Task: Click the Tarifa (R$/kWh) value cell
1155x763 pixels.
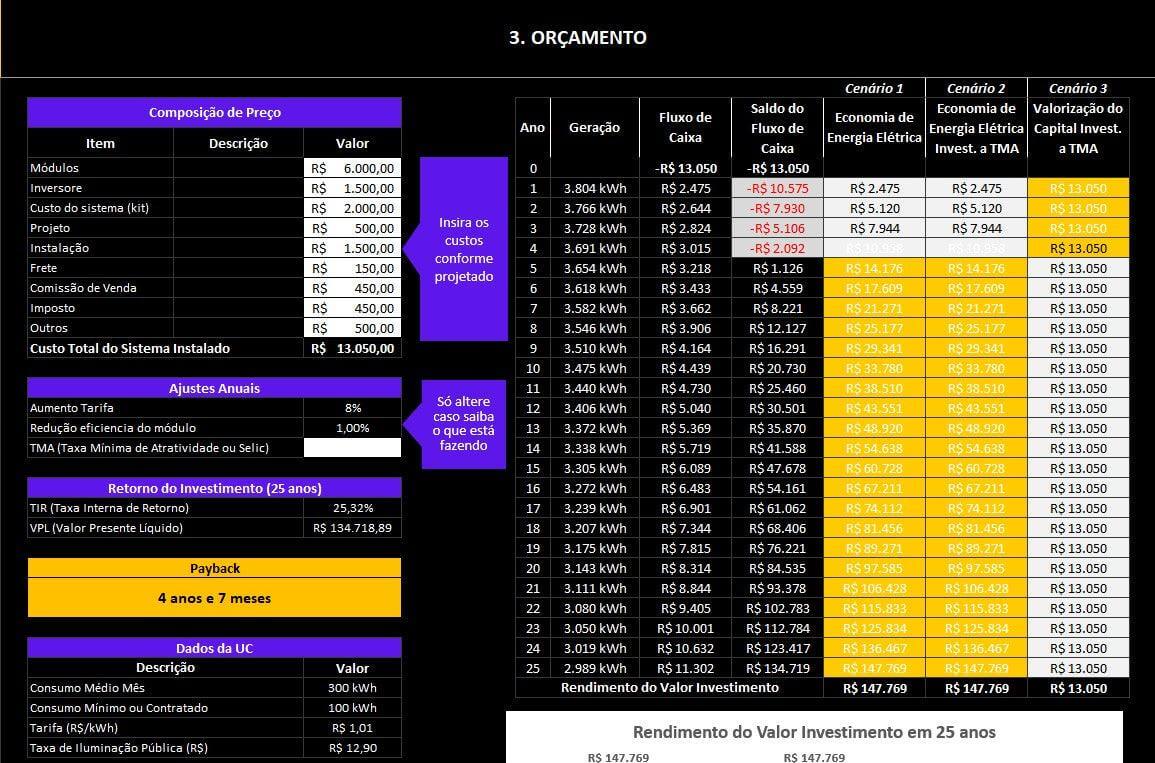Action: click(x=352, y=728)
